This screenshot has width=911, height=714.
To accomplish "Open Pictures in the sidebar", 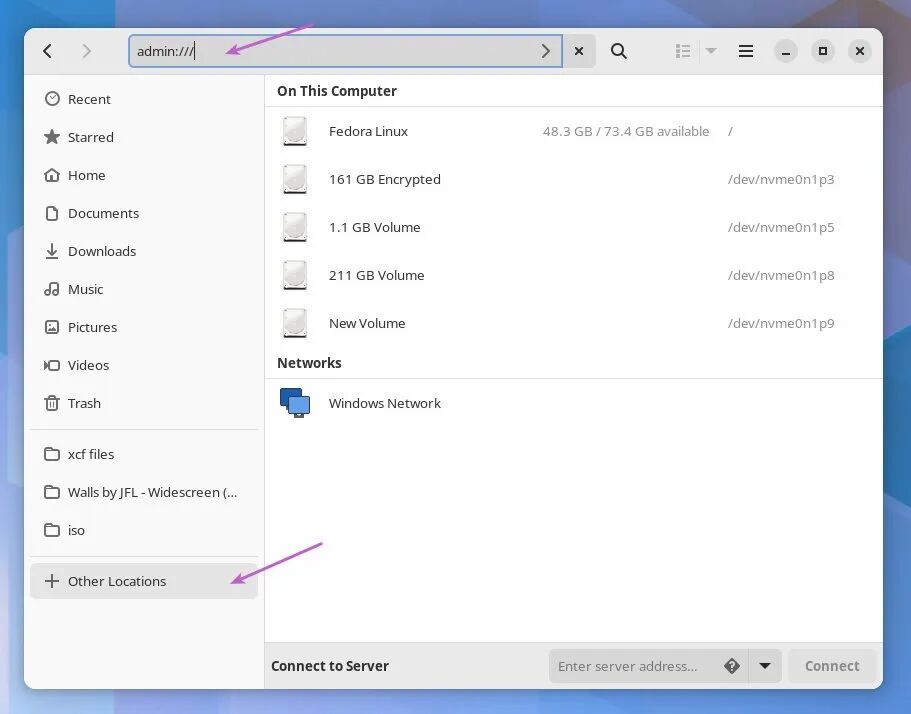I will point(144,327).
